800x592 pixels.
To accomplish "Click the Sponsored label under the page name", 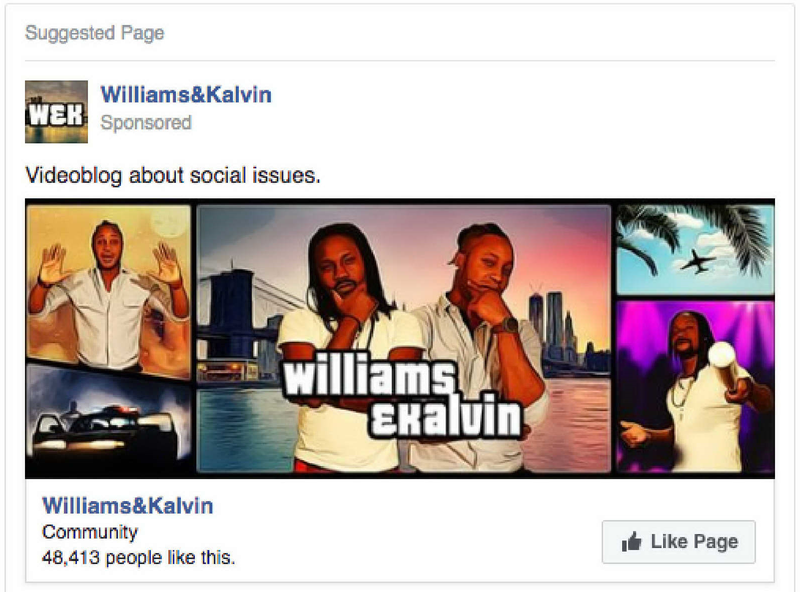I will 146,123.
